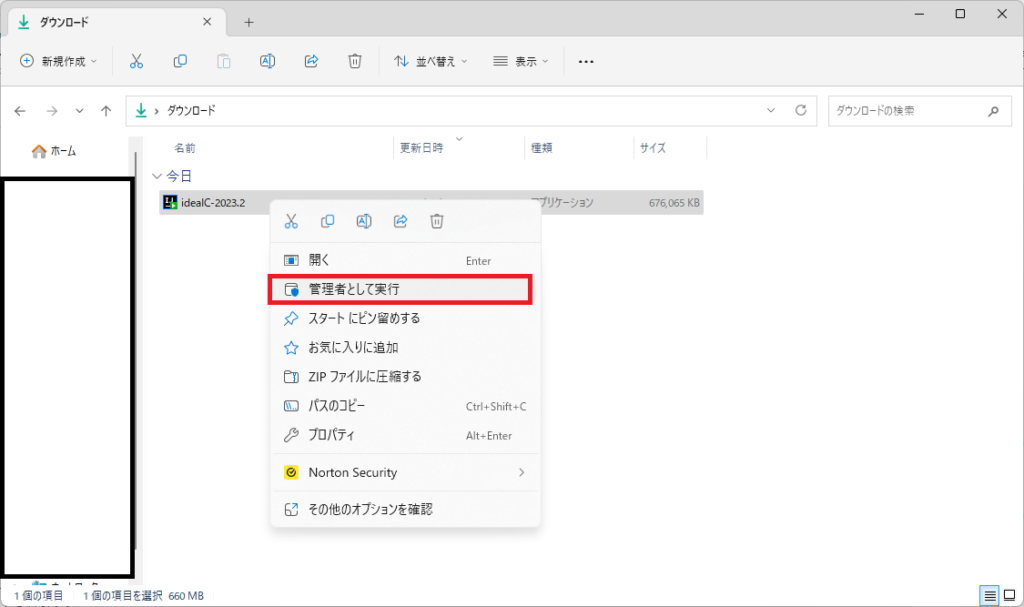Close the ダウンロード tab

click(207, 22)
